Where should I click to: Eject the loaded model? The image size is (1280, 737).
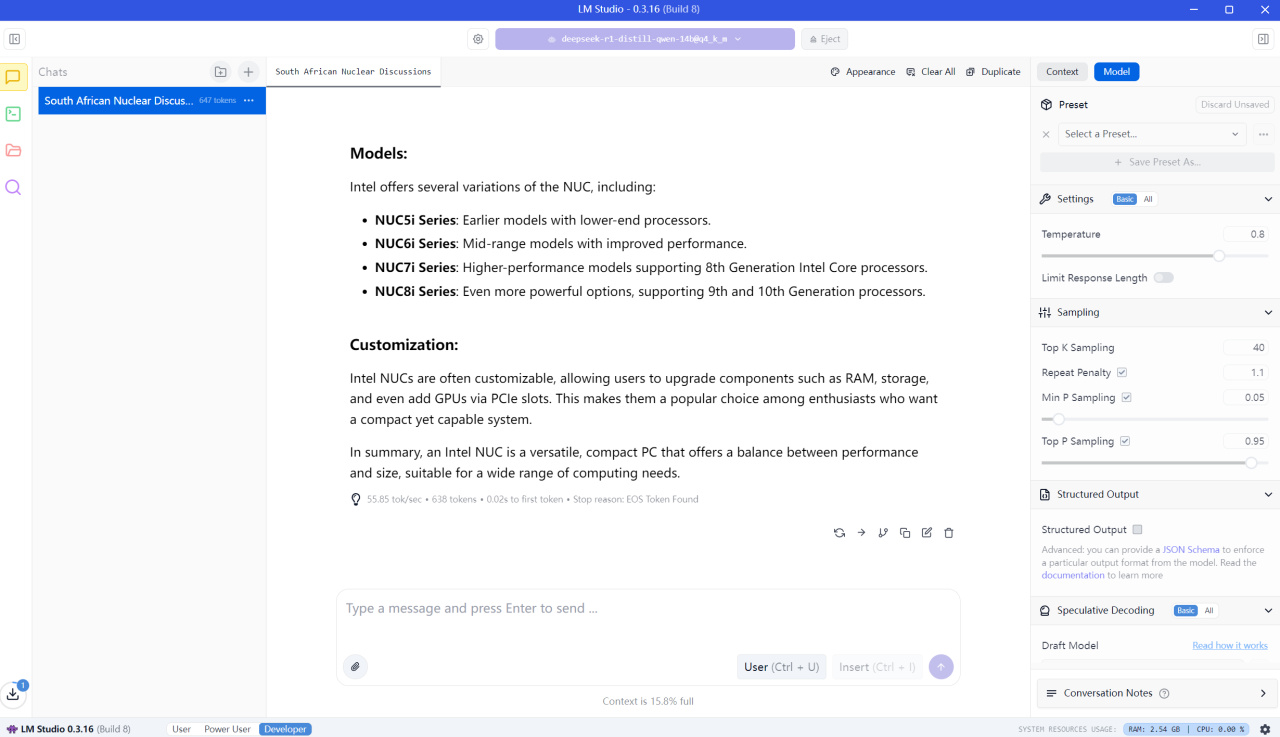pos(824,39)
